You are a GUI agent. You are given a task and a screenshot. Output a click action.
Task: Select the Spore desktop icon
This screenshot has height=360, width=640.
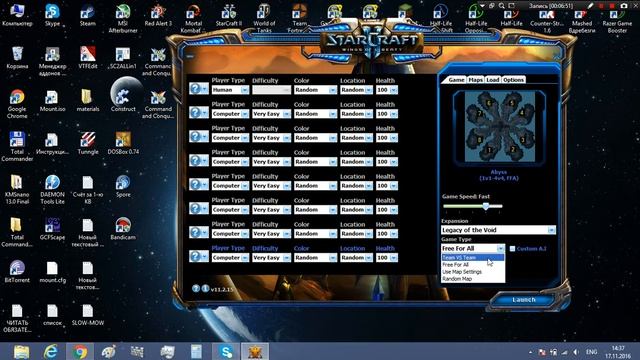[x=123, y=186]
